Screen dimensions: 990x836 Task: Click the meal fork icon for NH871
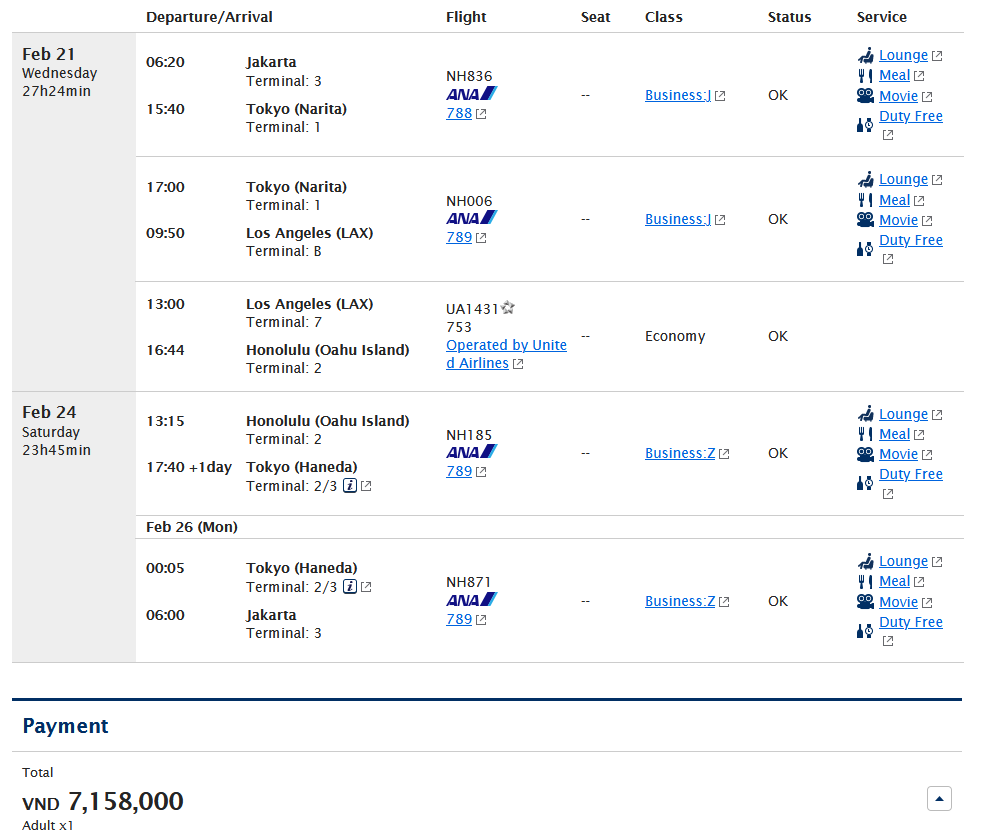pos(865,582)
